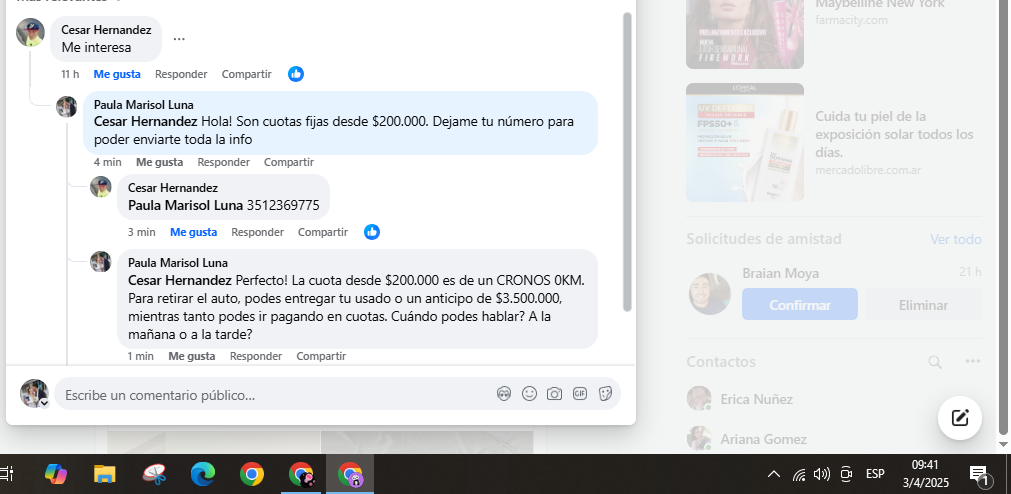
Task: Open the emoji picker in comment box
Action: 529,394
